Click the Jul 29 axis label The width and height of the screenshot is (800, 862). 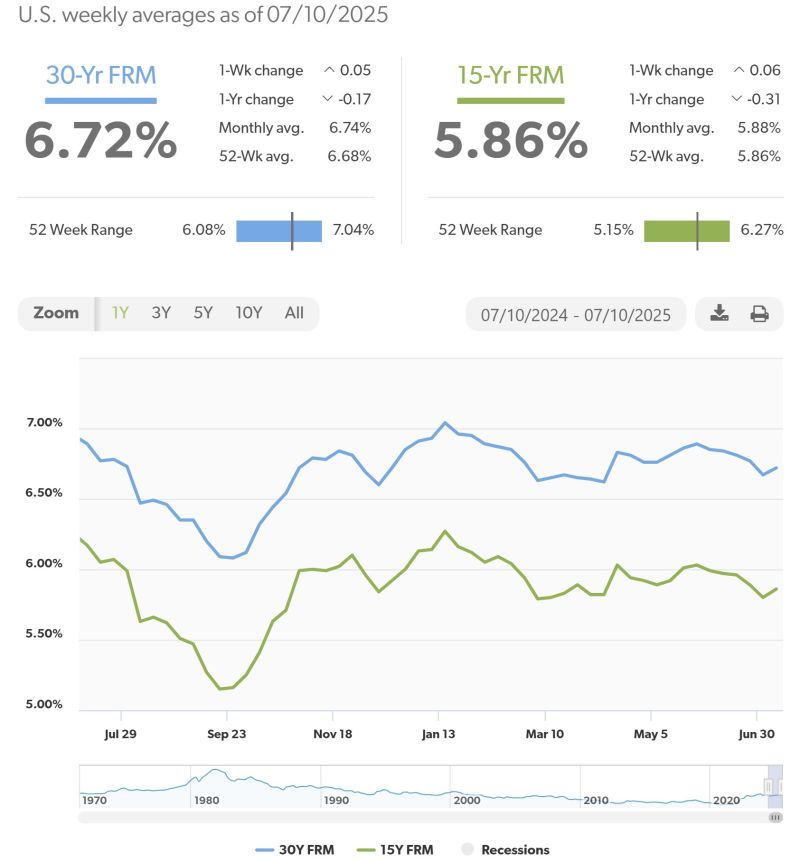click(120, 734)
